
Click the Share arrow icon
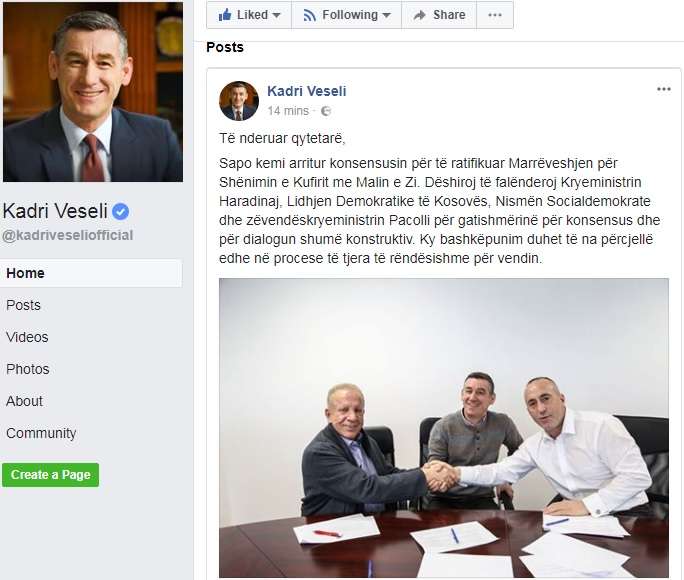[419, 15]
